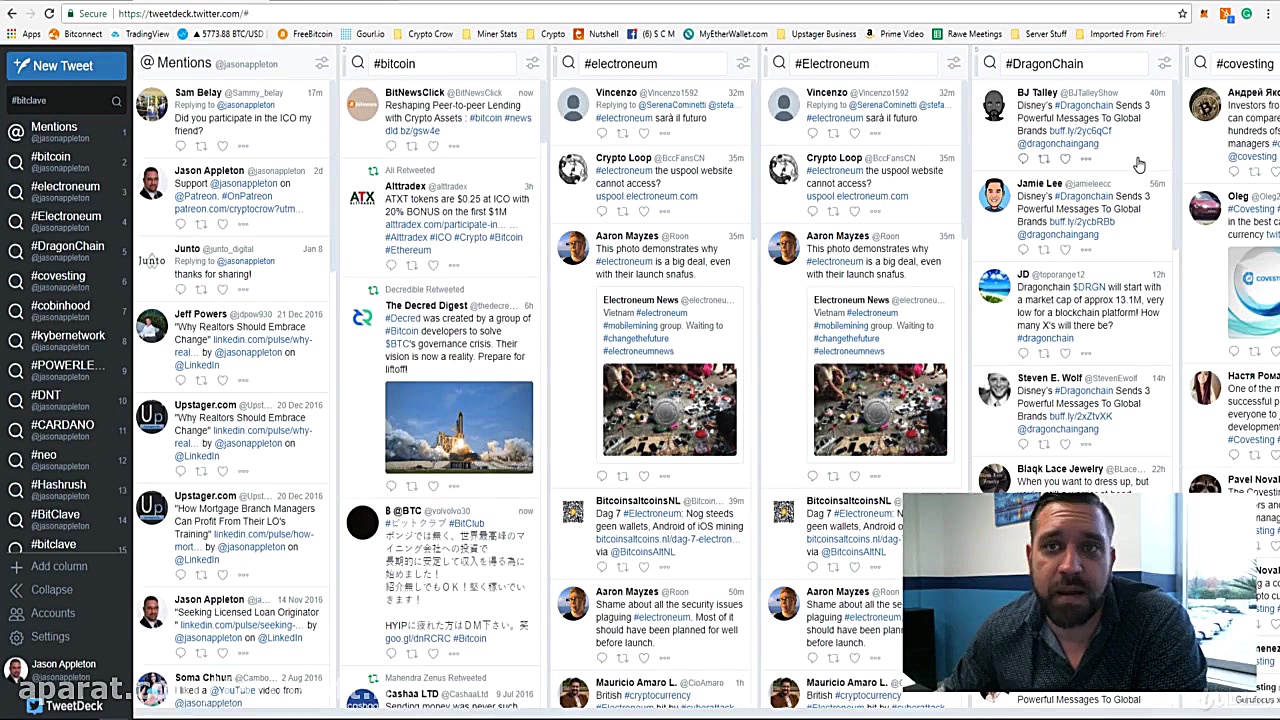Like Jamie Lee's Dragonchain tweet
The height and width of the screenshot is (720, 1280).
(1065, 250)
